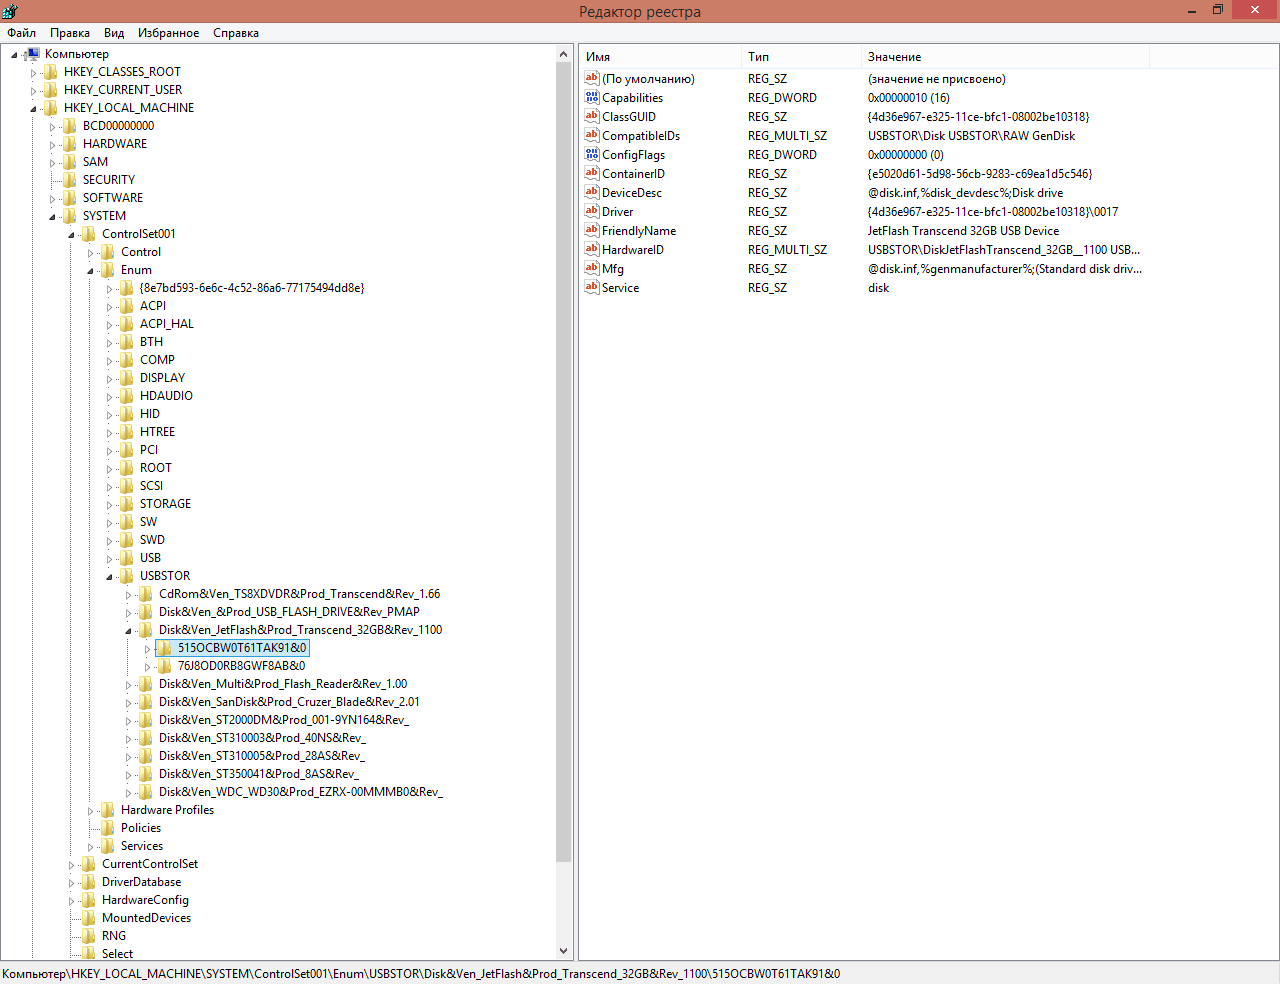Click the Компьютер computer icon in tree
Viewport: 1280px width, 984px height.
(32, 54)
